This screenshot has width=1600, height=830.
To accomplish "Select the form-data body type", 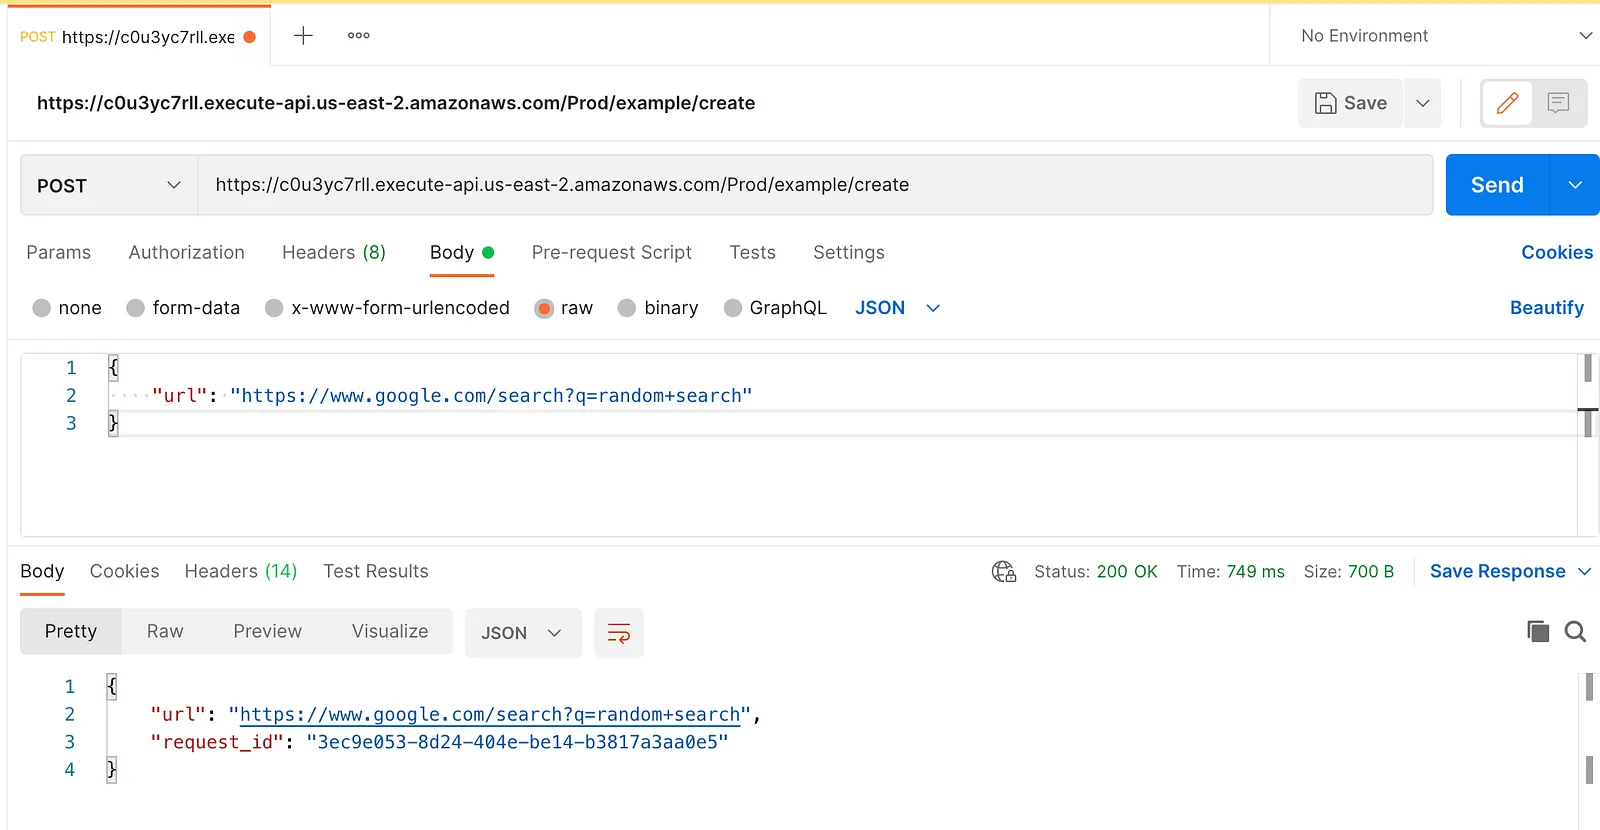I will [x=135, y=308].
